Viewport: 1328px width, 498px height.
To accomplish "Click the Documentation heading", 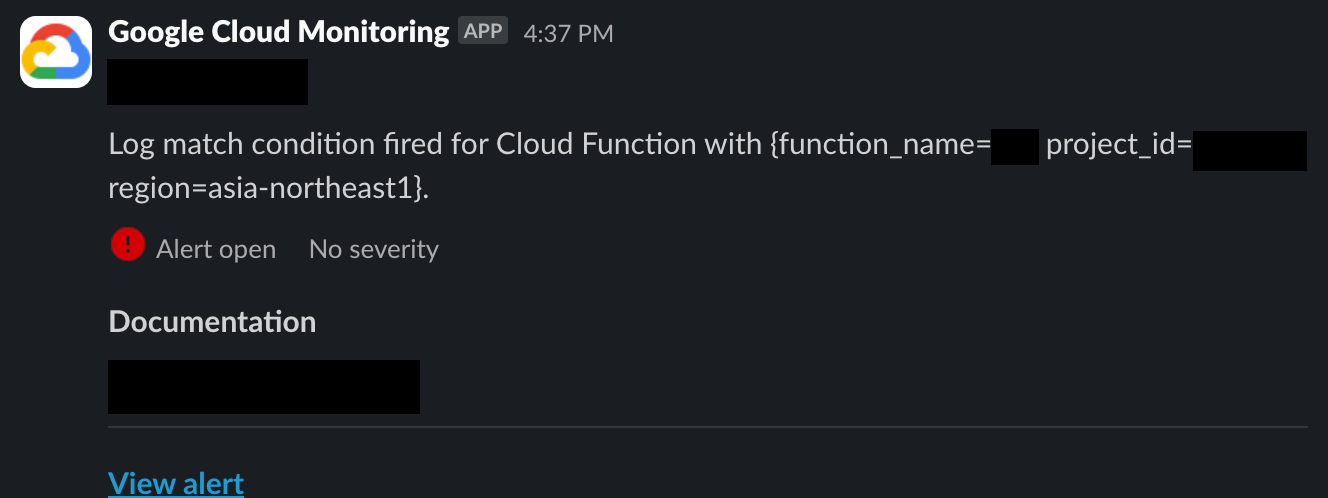I will click(212, 322).
